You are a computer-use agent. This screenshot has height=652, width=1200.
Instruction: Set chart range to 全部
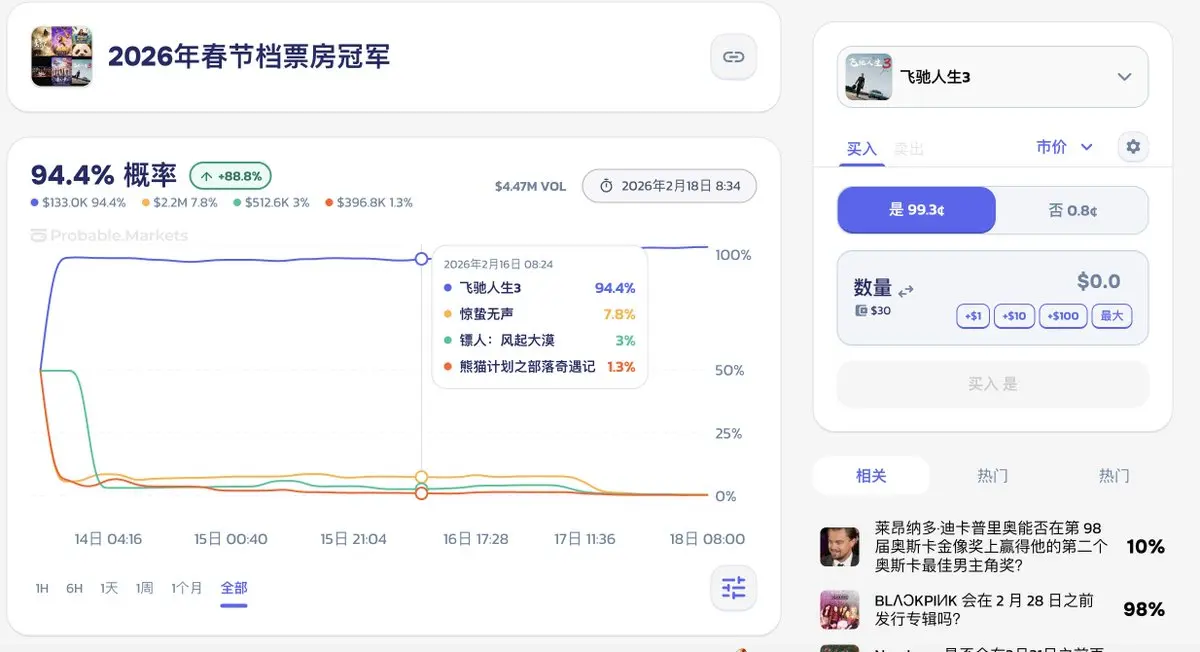pyautogui.click(x=234, y=588)
